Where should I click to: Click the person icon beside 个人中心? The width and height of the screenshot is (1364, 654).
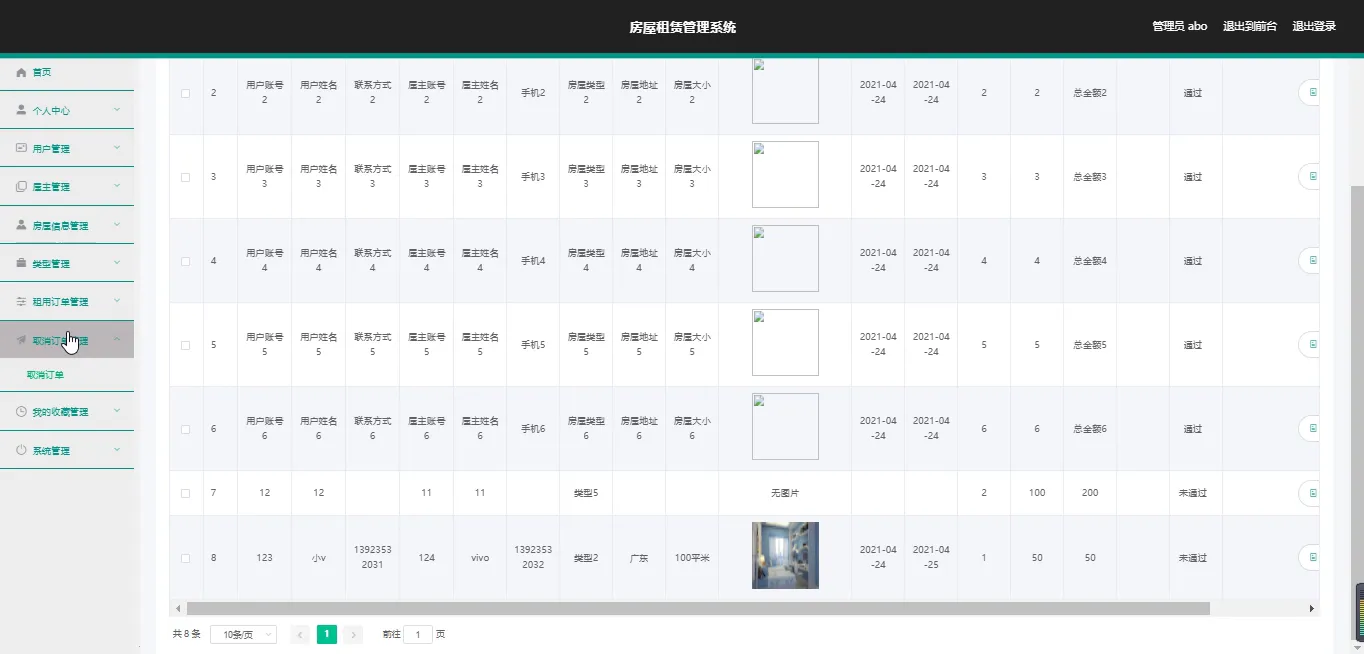[x=21, y=110]
